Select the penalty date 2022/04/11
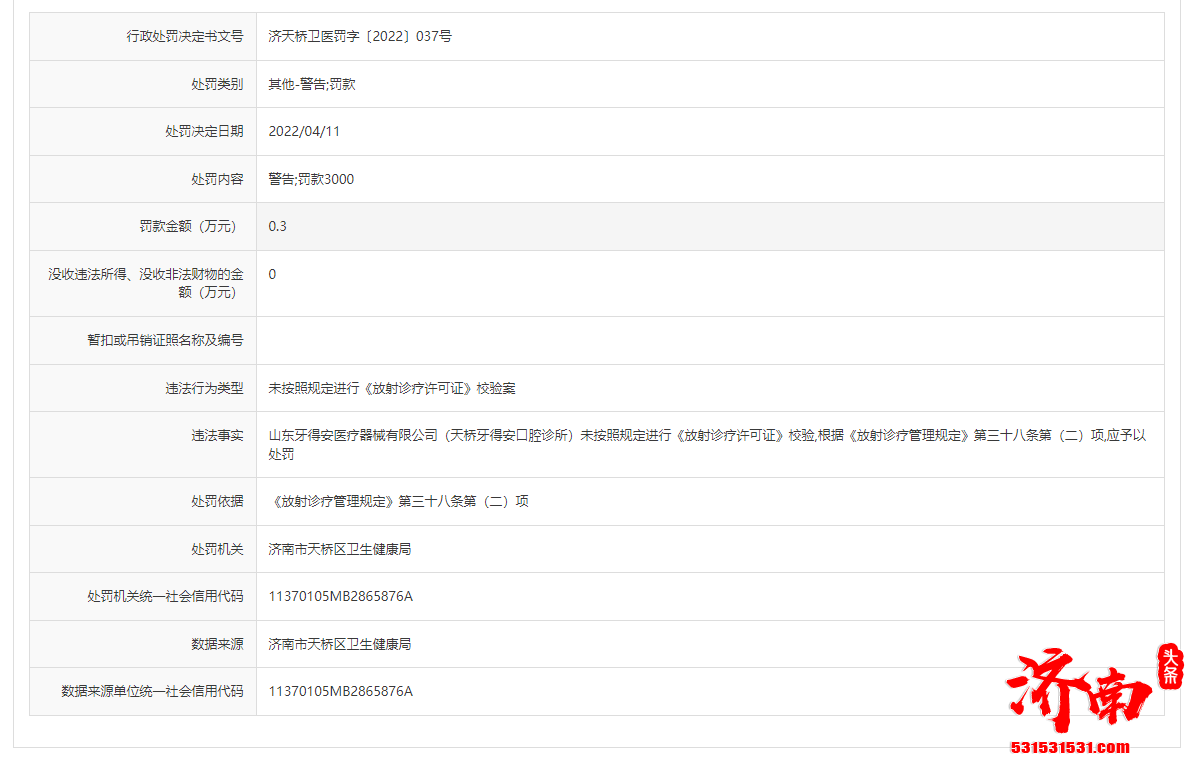The width and height of the screenshot is (1193, 763). click(304, 131)
